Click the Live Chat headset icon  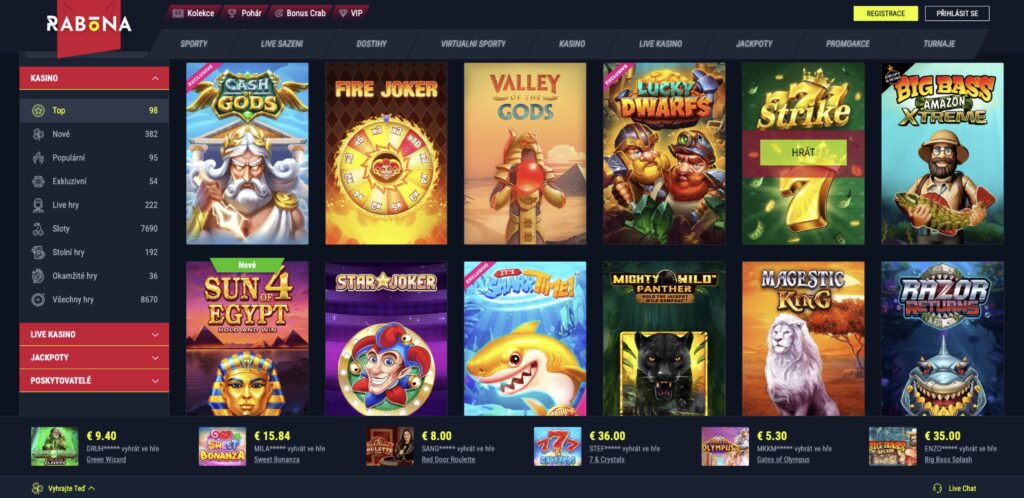[x=938, y=488]
